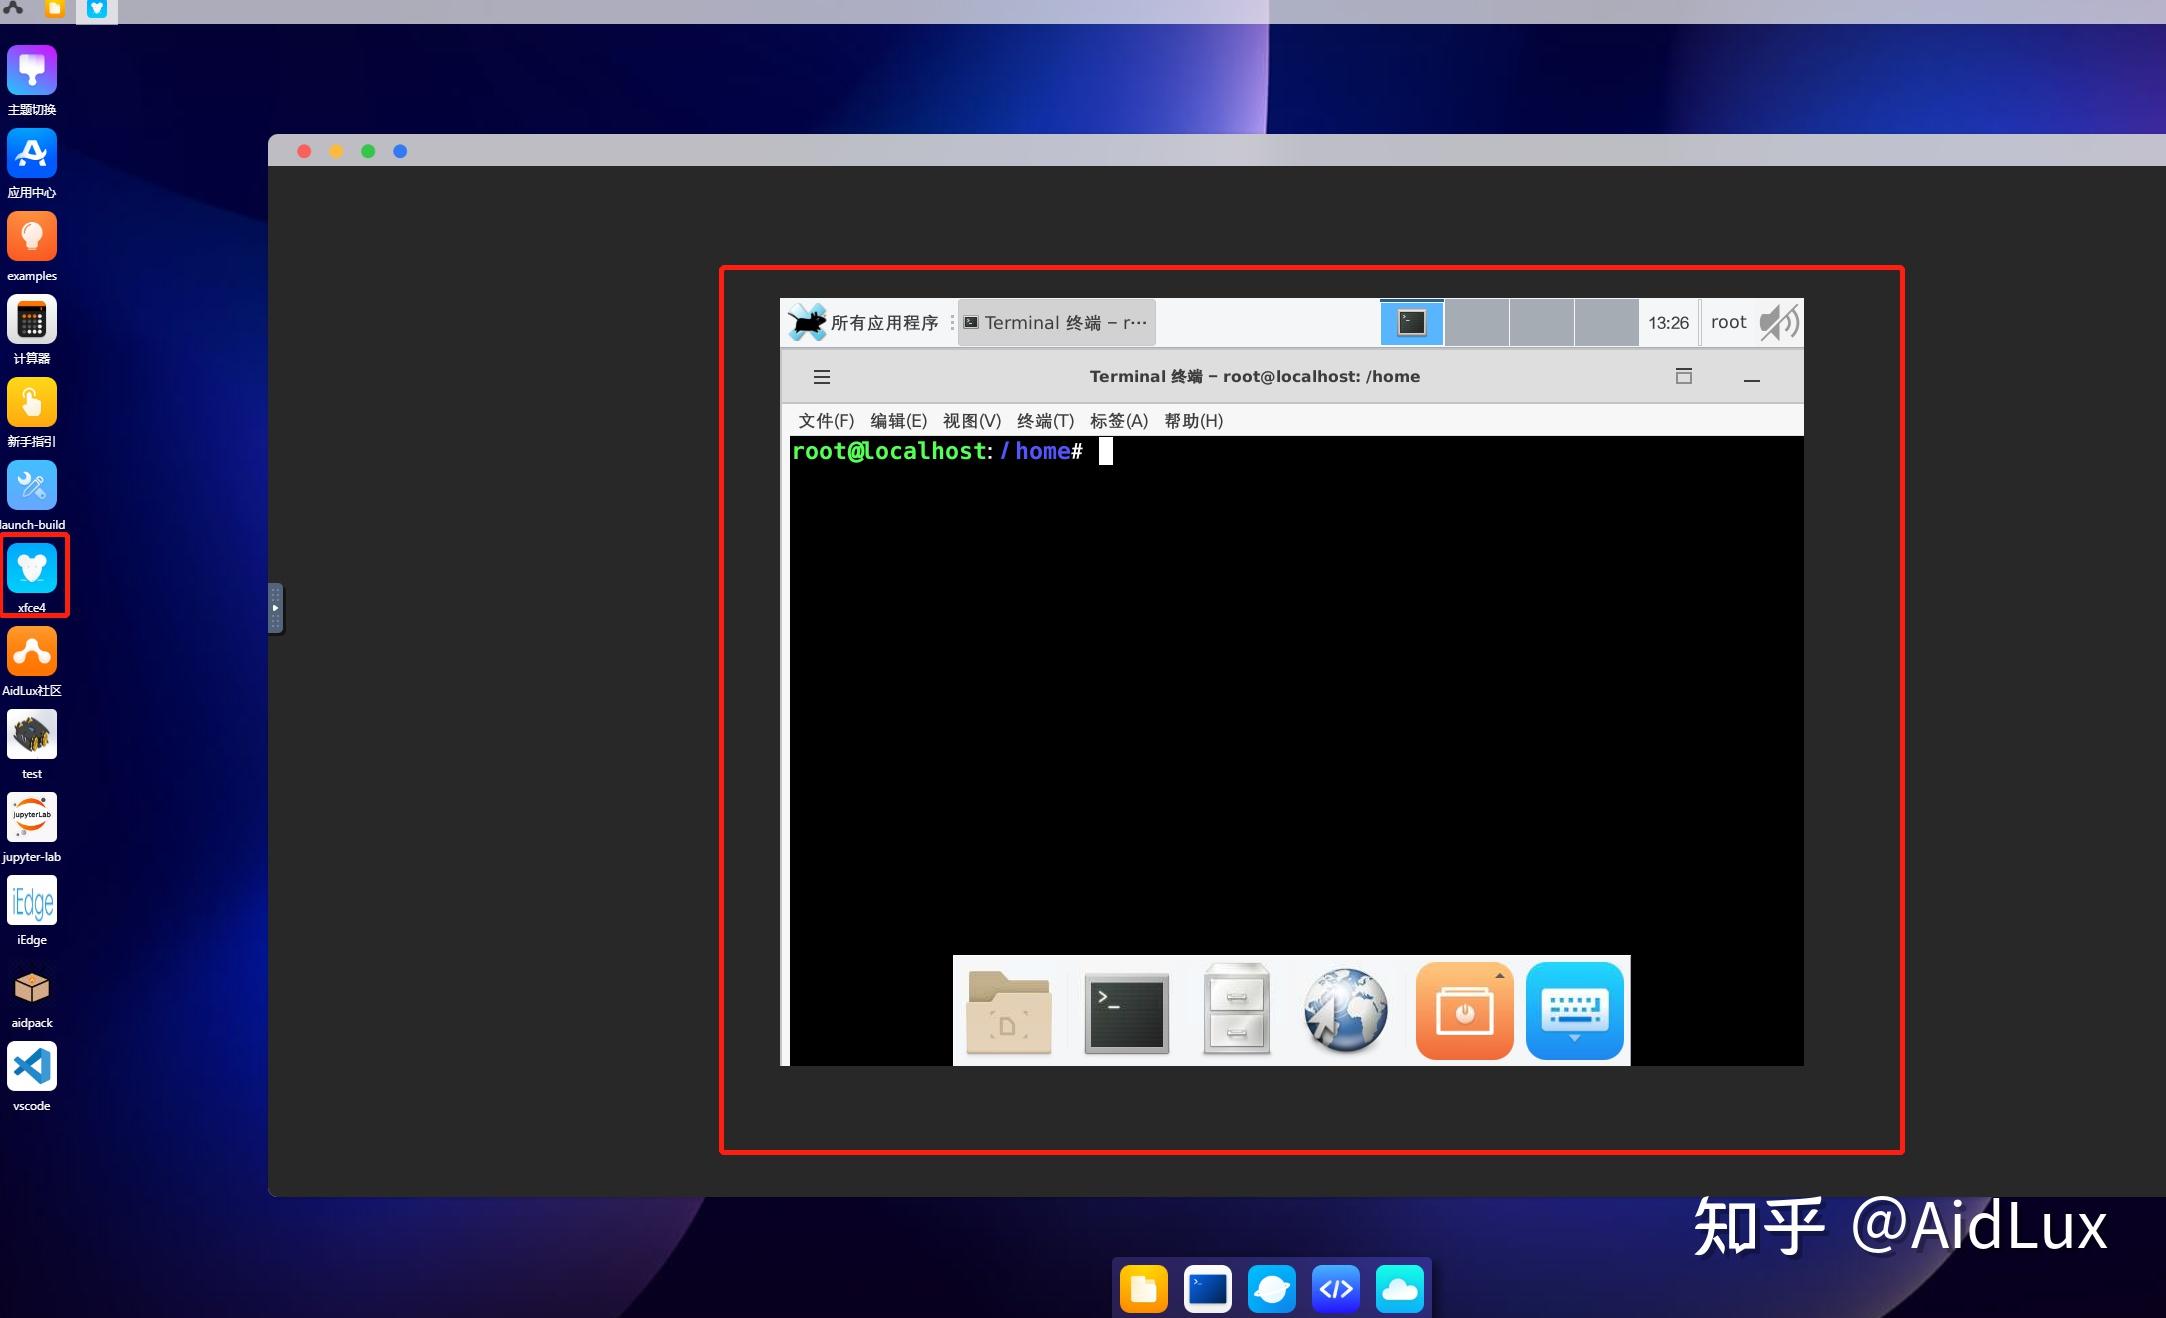Launch vscode from the left sidebar
The width and height of the screenshot is (2166, 1318).
(32, 1066)
